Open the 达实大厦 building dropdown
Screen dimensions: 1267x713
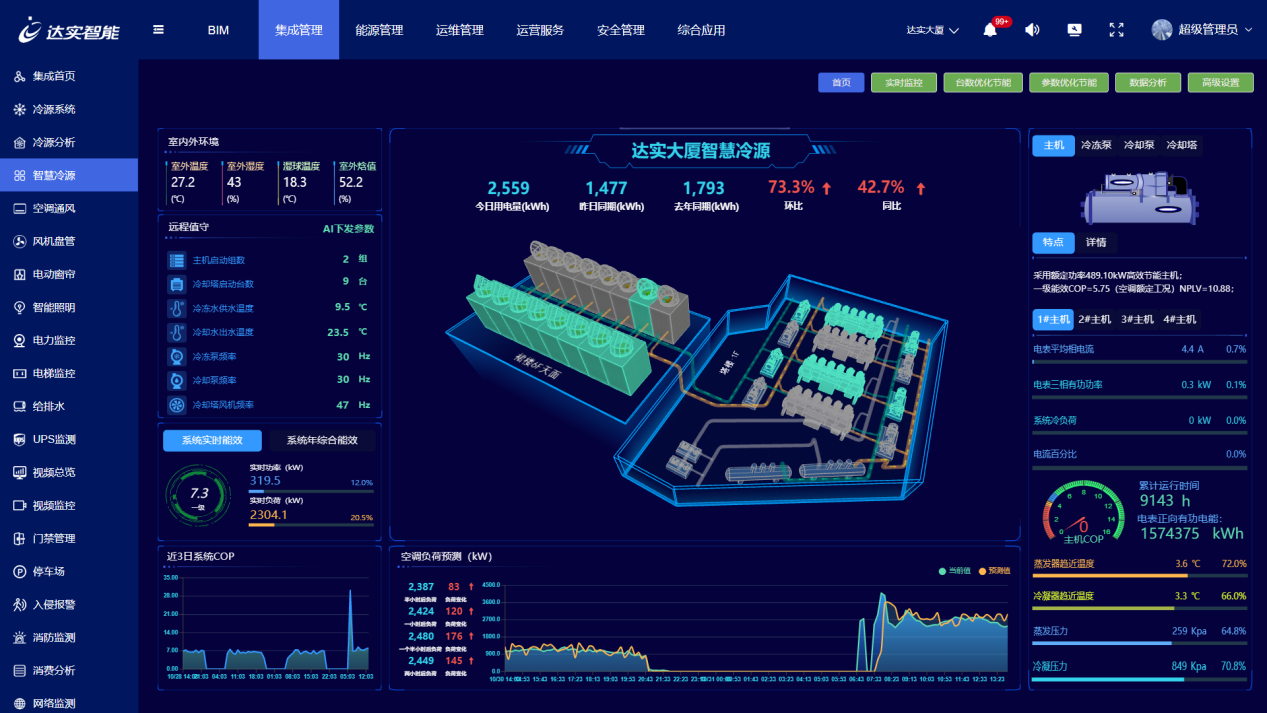point(933,30)
